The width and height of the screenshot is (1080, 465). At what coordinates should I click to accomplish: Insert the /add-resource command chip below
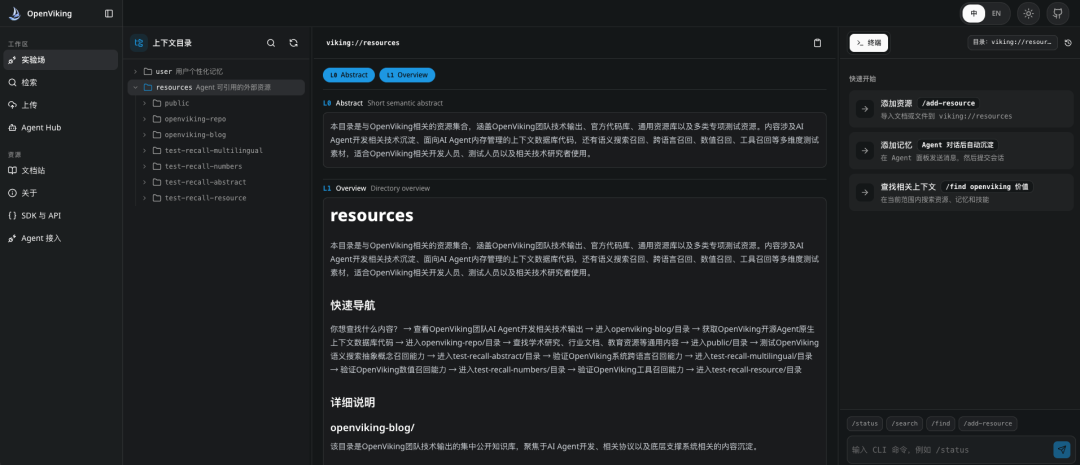pos(988,424)
